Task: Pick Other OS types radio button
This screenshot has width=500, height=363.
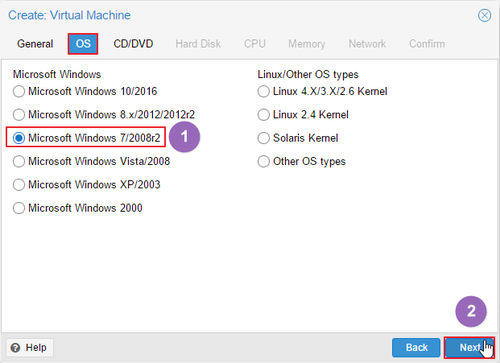Action: pos(263,161)
